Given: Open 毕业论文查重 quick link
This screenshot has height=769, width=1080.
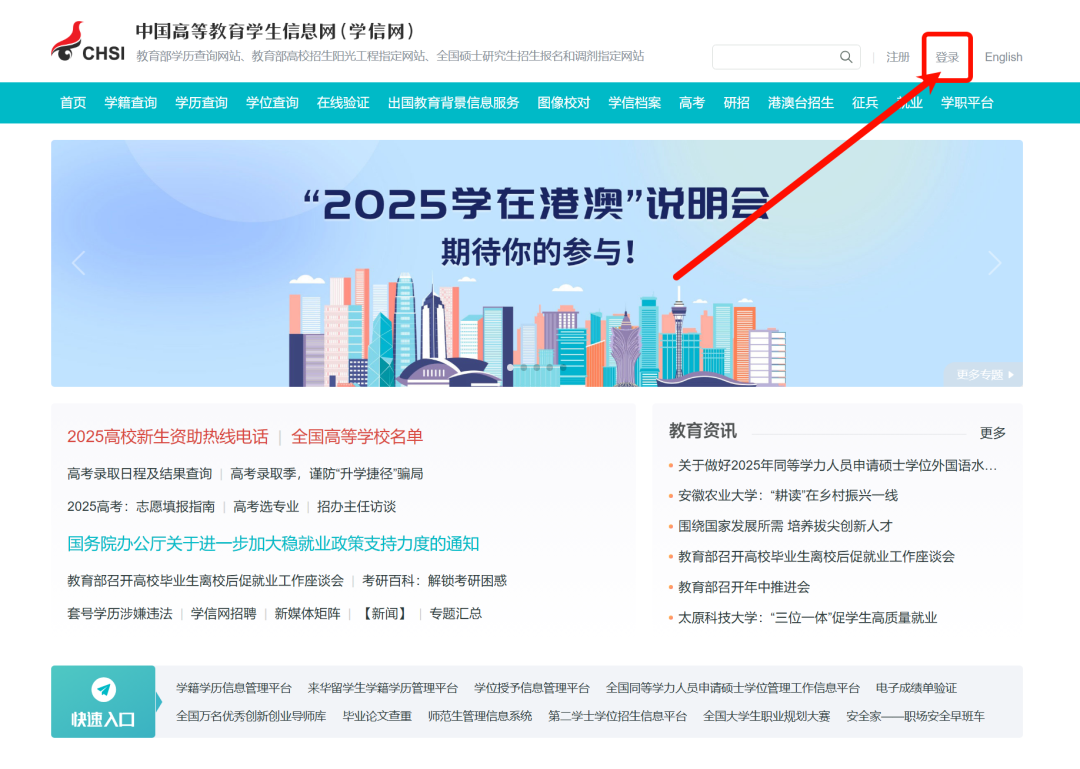Looking at the screenshot, I should point(377,717).
